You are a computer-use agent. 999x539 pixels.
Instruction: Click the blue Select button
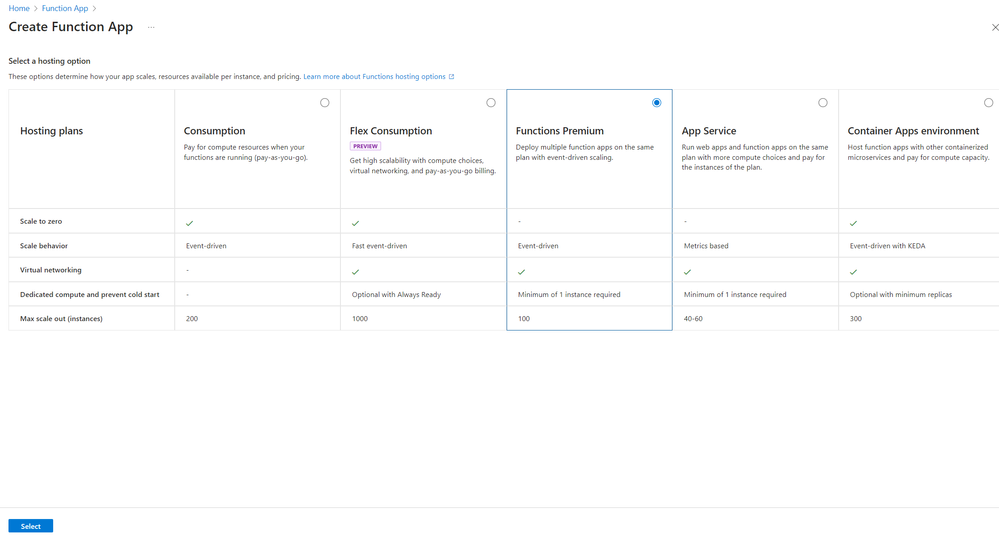31,526
